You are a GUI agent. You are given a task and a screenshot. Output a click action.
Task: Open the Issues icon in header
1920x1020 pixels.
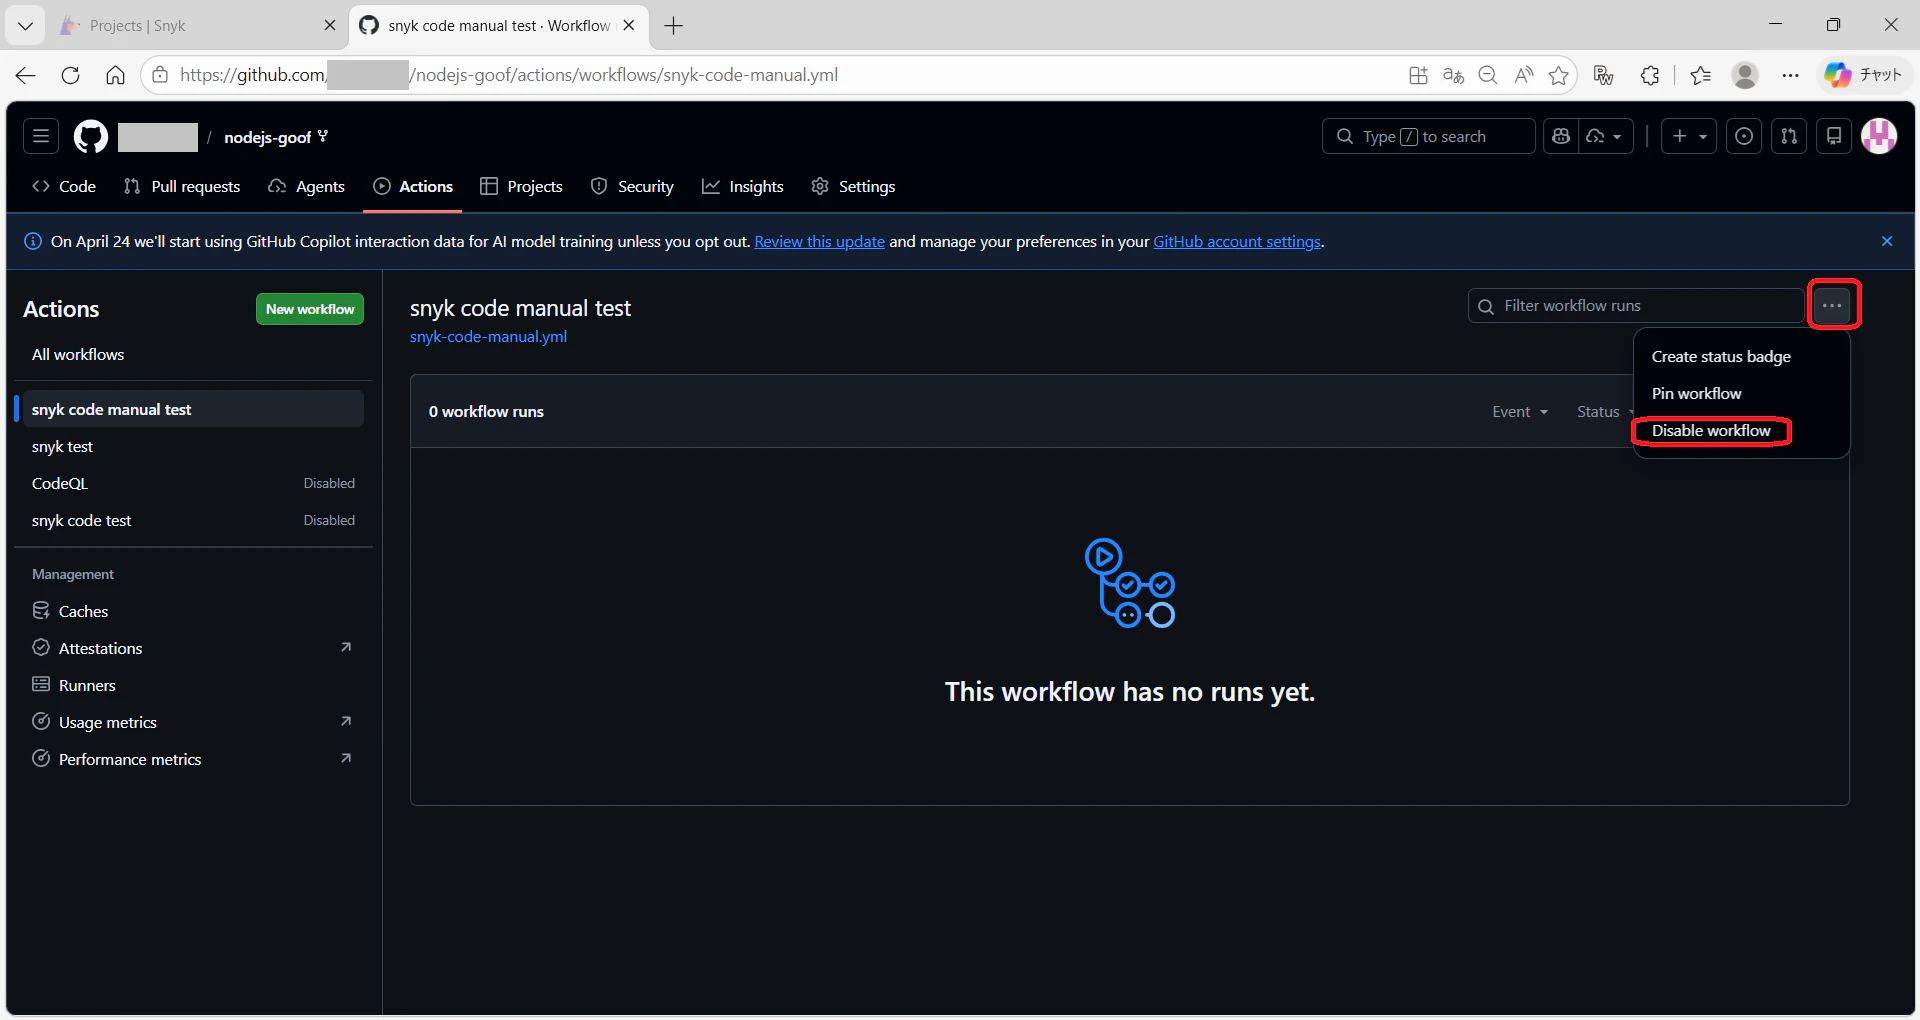click(x=1744, y=136)
